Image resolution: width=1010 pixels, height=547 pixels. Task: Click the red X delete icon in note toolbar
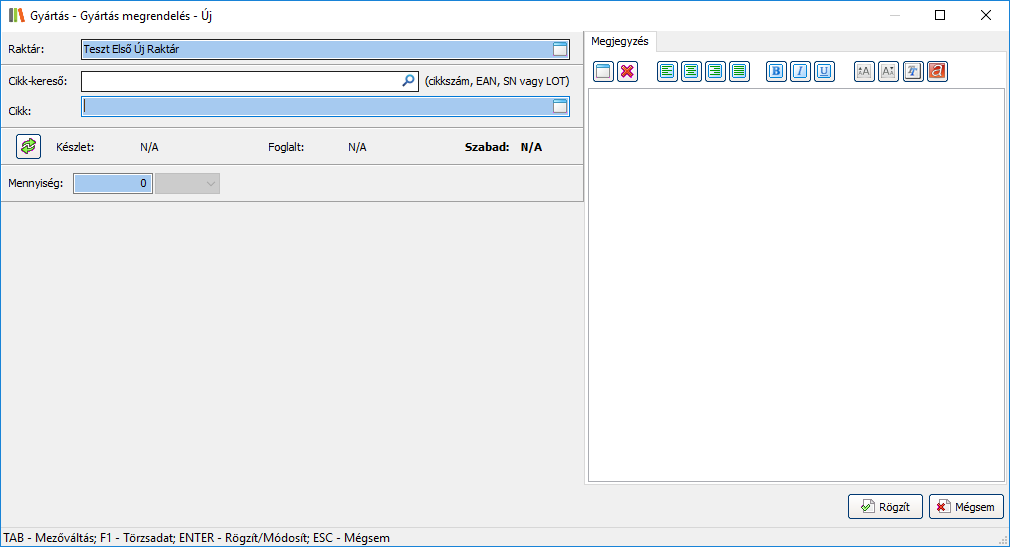(627, 71)
